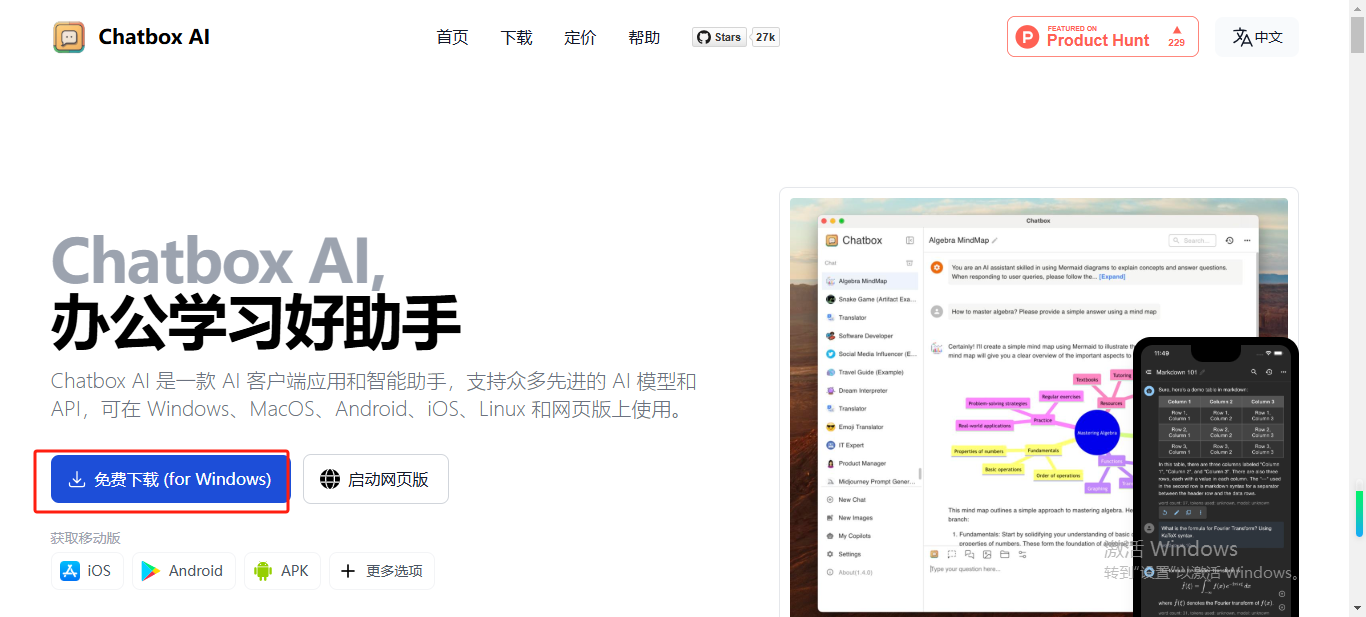This screenshot has width=1366, height=617.
Task: Click the 27k star count badge
Action: pos(765,37)
